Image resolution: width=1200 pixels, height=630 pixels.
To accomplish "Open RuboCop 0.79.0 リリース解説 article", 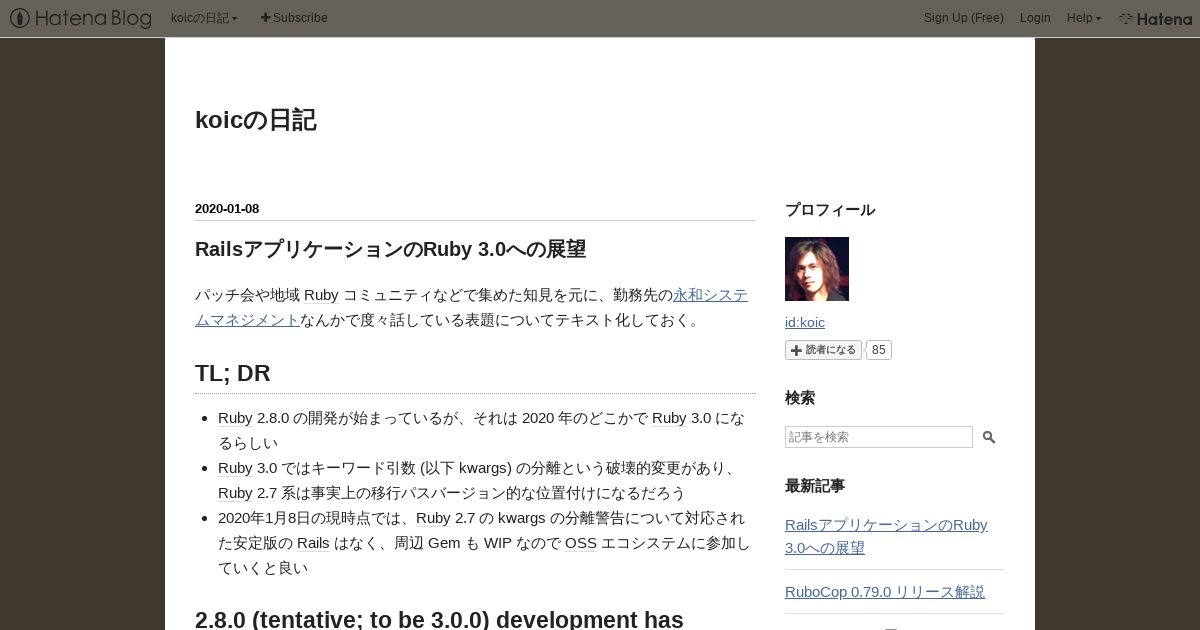I will click(885, 592).
